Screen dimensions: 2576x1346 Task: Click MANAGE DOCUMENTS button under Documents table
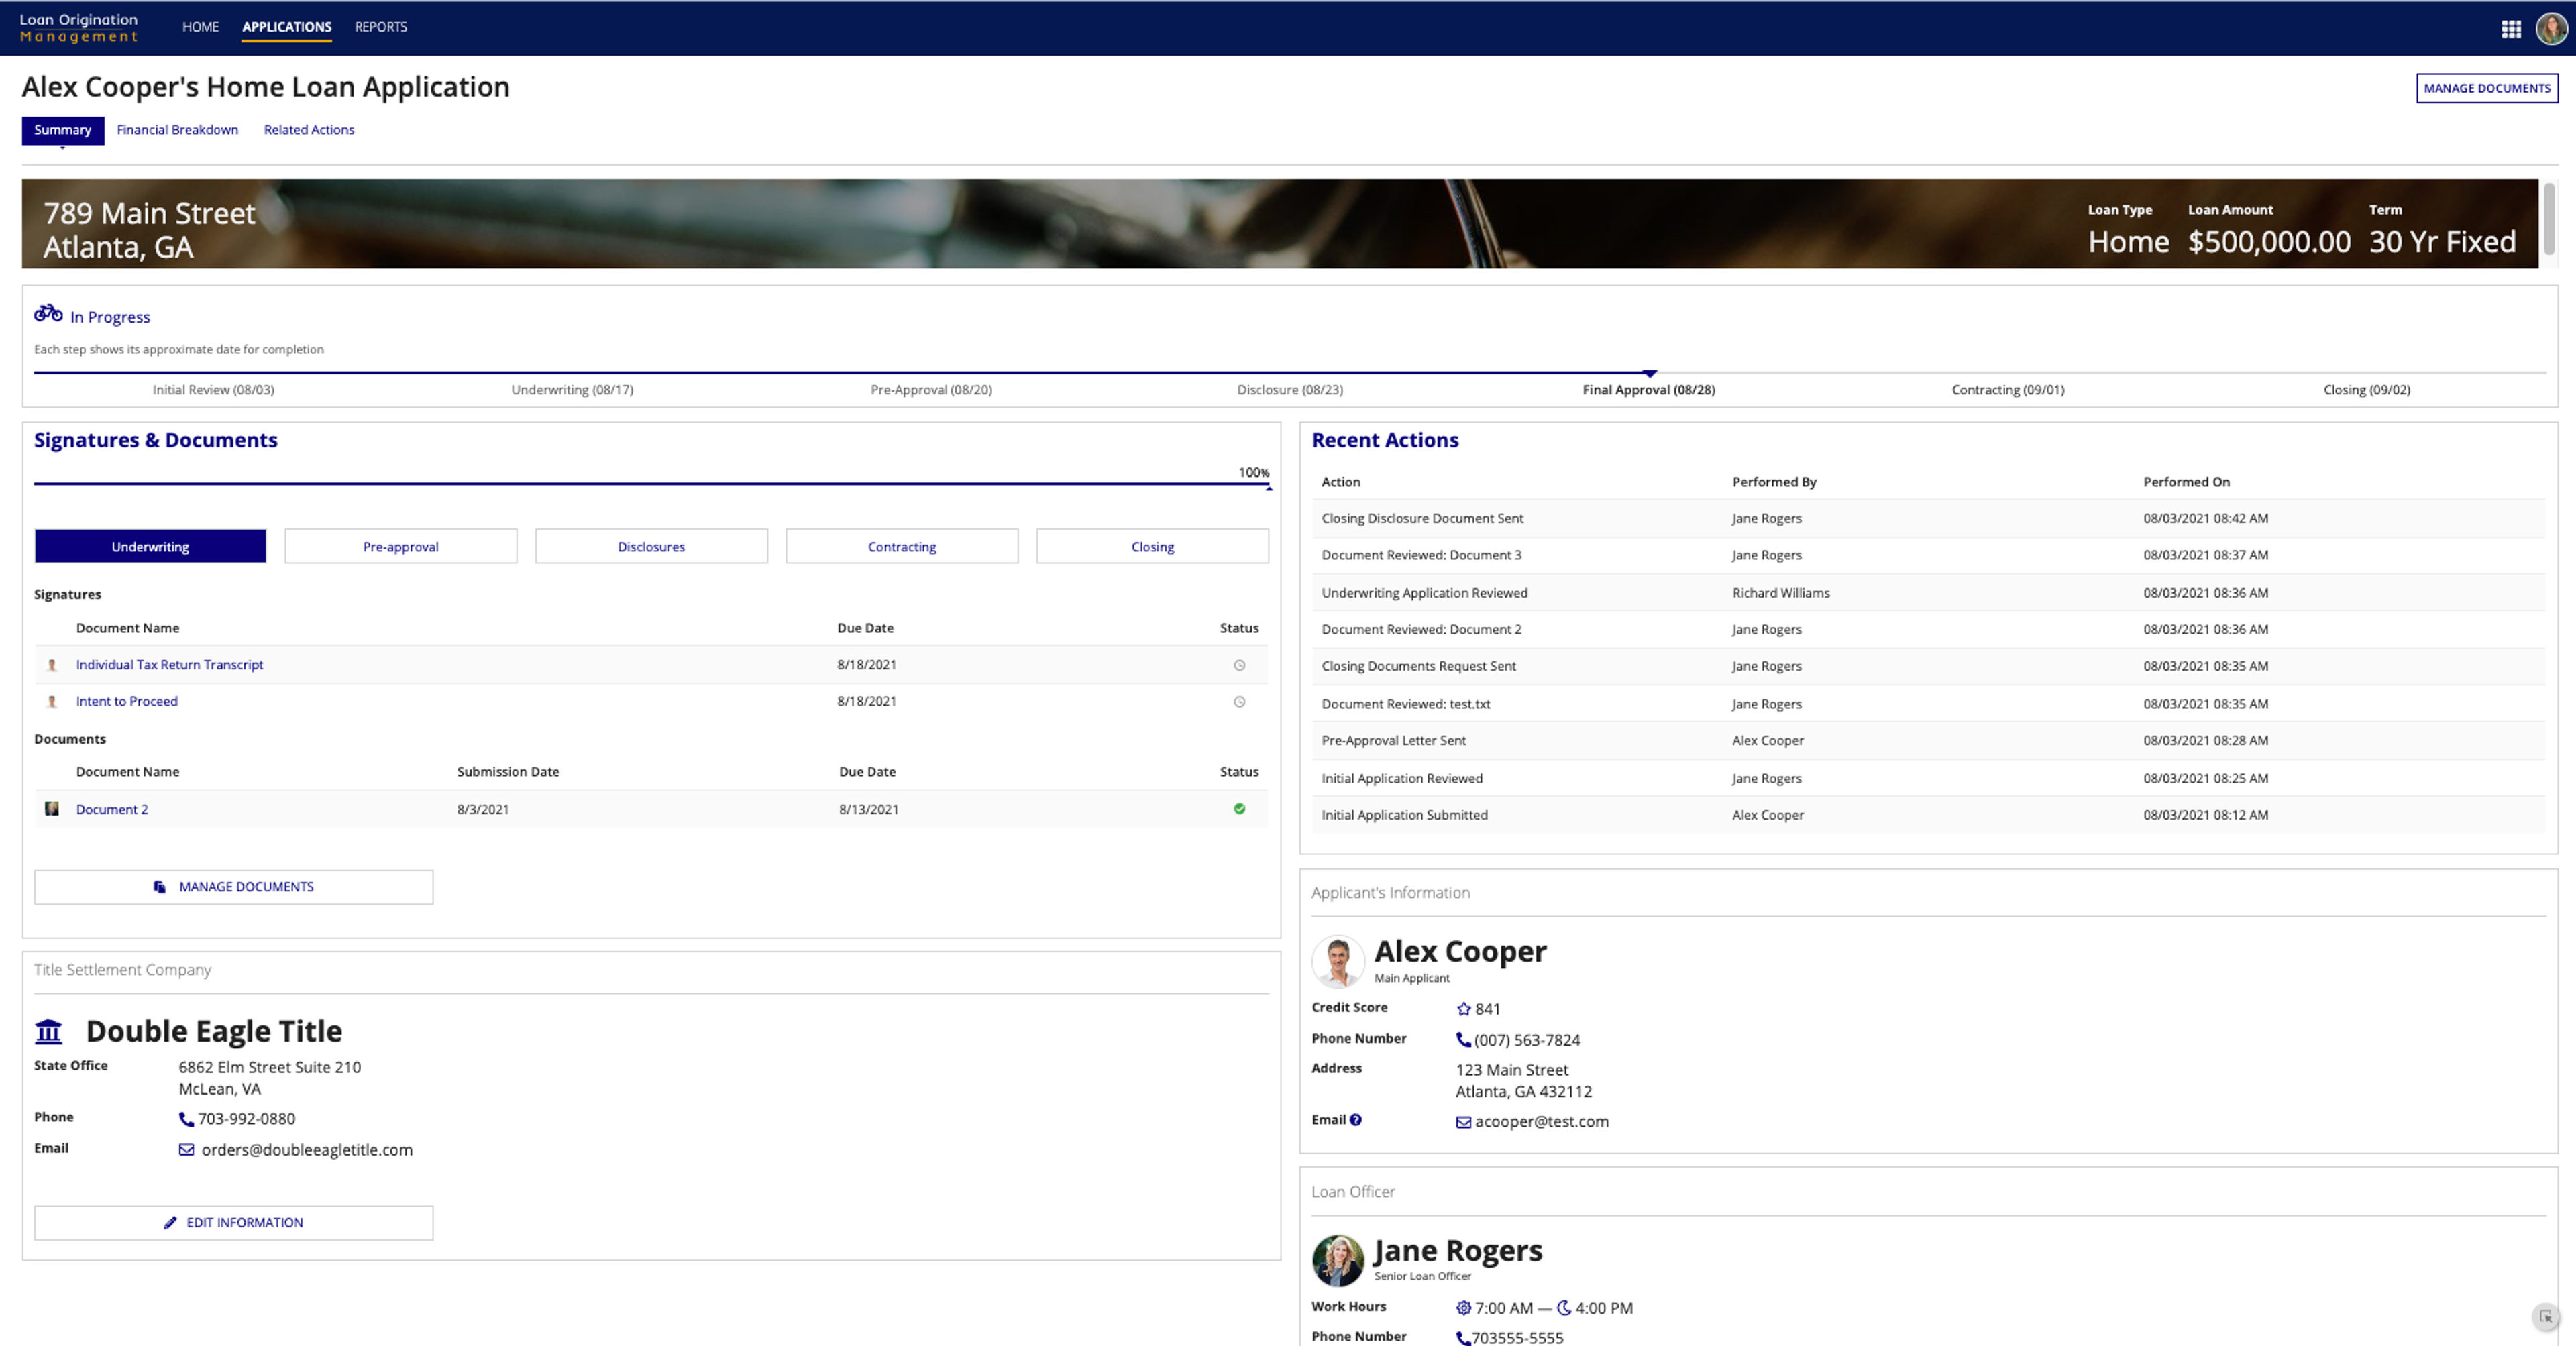[234, 887]
